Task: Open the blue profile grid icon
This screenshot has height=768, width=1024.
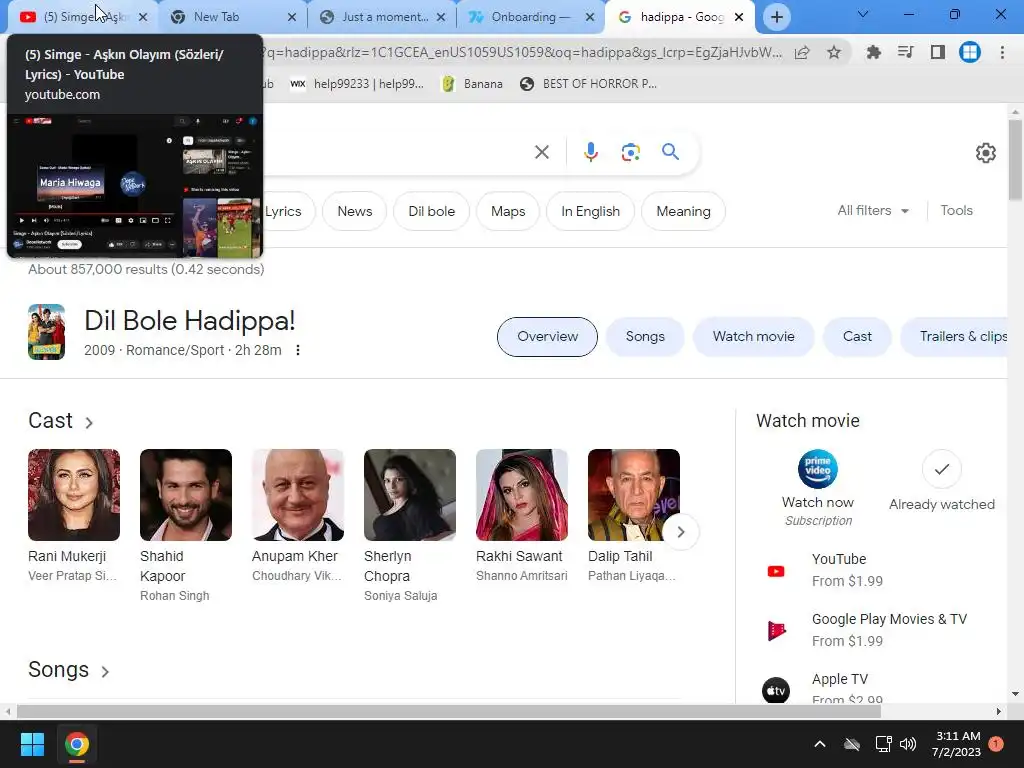Action: pos(970,52)
